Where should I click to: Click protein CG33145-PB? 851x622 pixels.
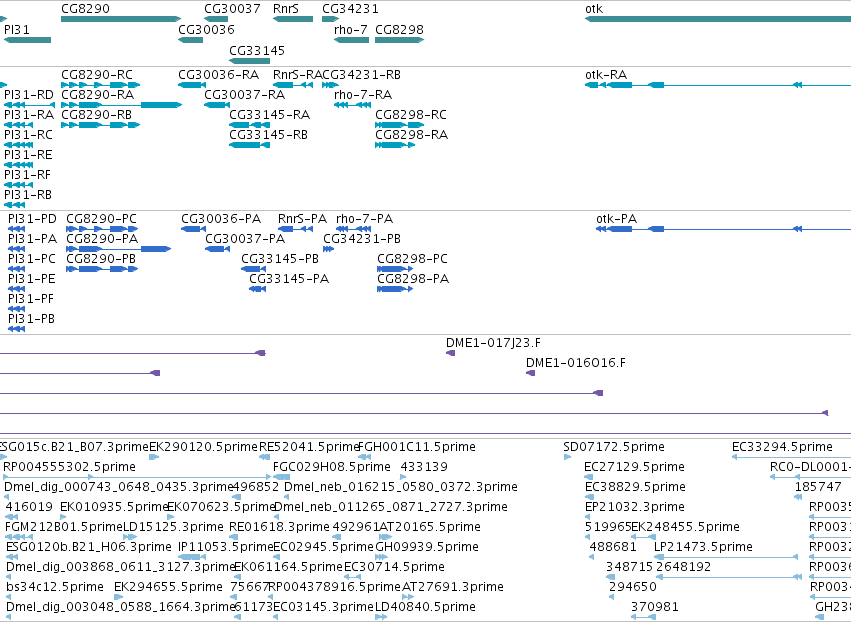pos(280,259)
